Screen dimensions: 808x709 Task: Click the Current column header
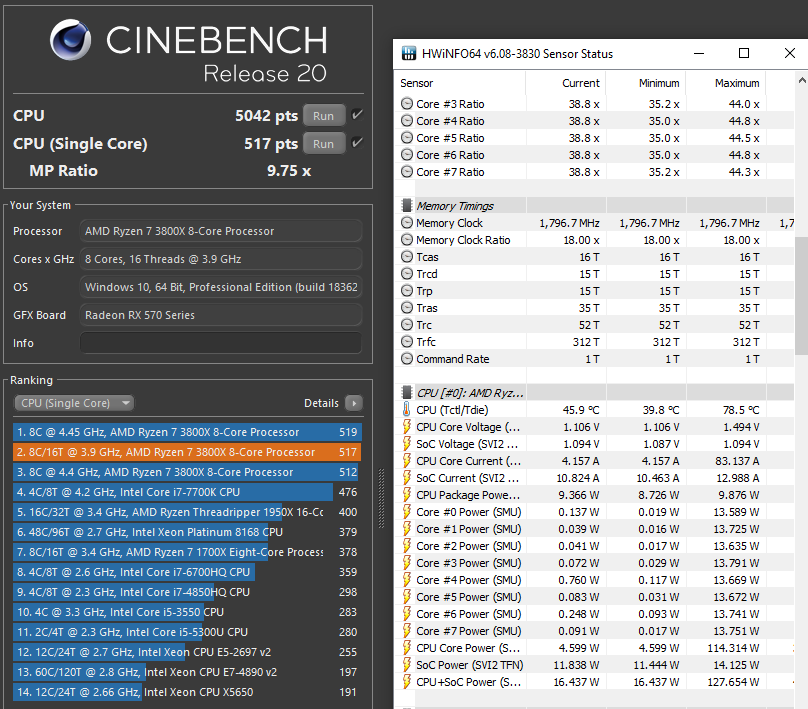[581, 83]
